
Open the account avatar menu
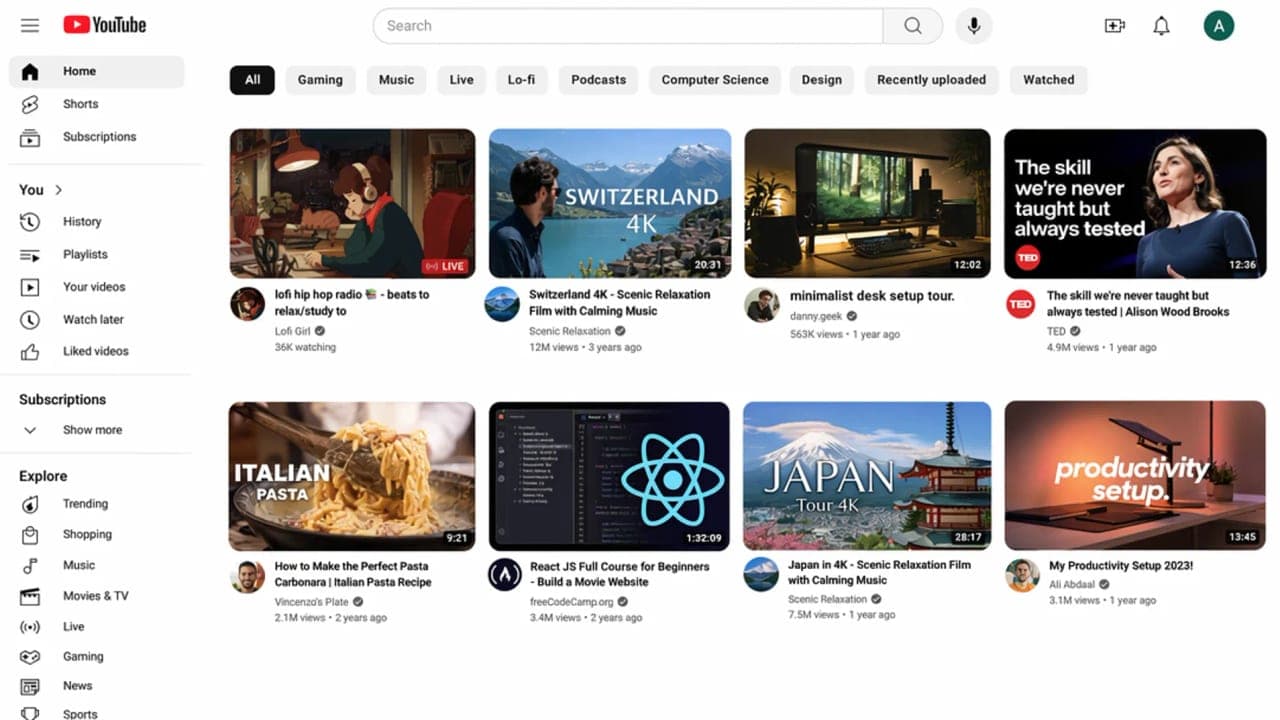click(1218, 26)
